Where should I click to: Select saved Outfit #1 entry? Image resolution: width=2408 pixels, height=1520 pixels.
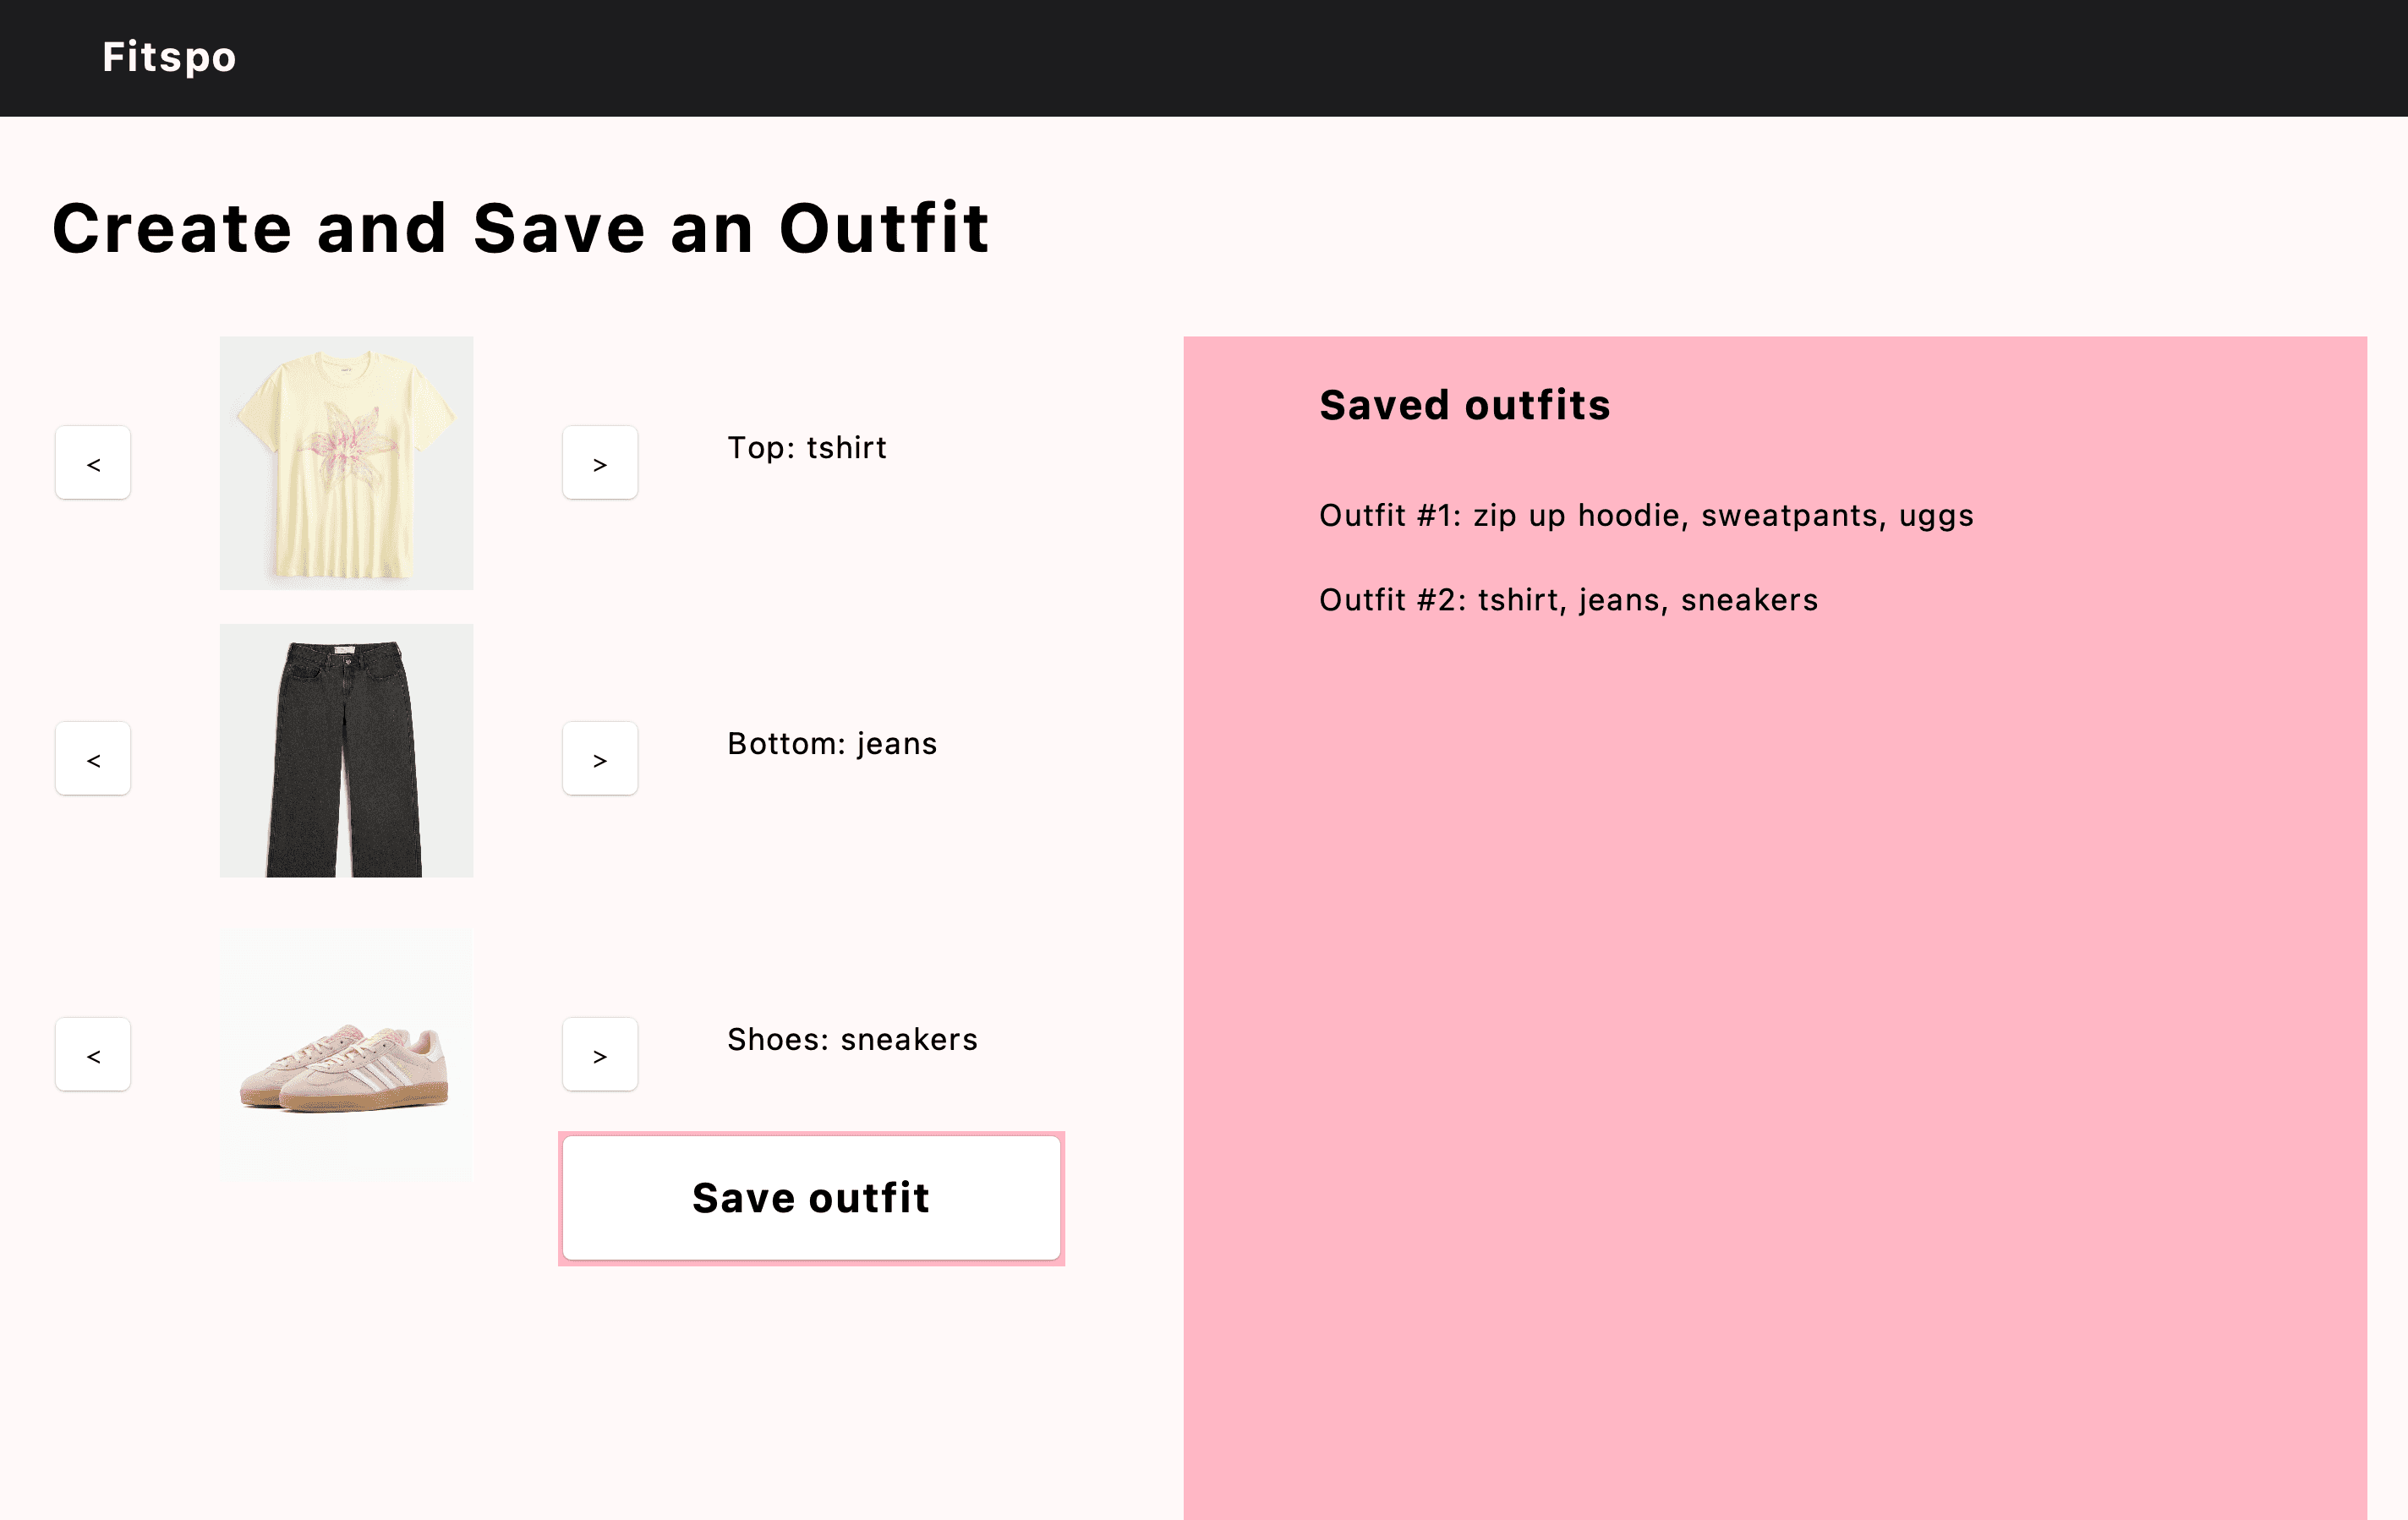point(1645,516)
